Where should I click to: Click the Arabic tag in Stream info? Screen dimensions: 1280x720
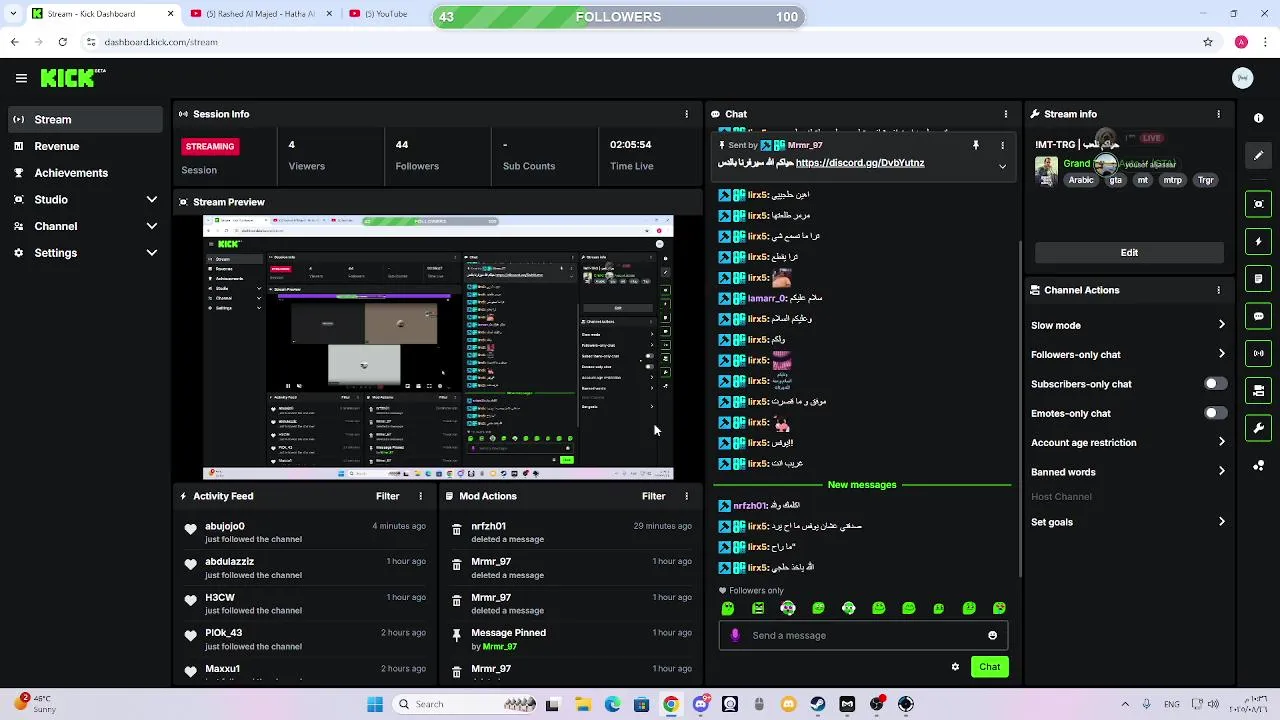(1081, 180)
